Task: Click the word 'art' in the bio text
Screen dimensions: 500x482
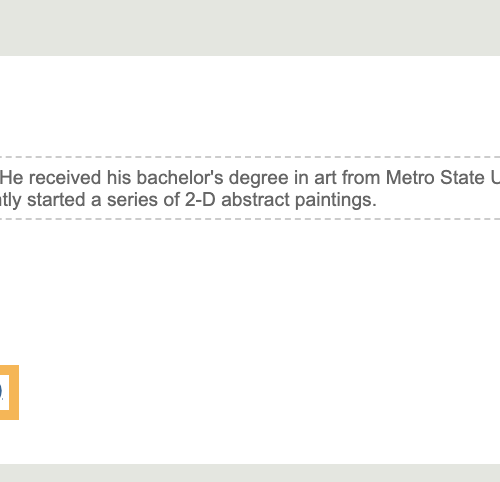Action: (325, 178)
